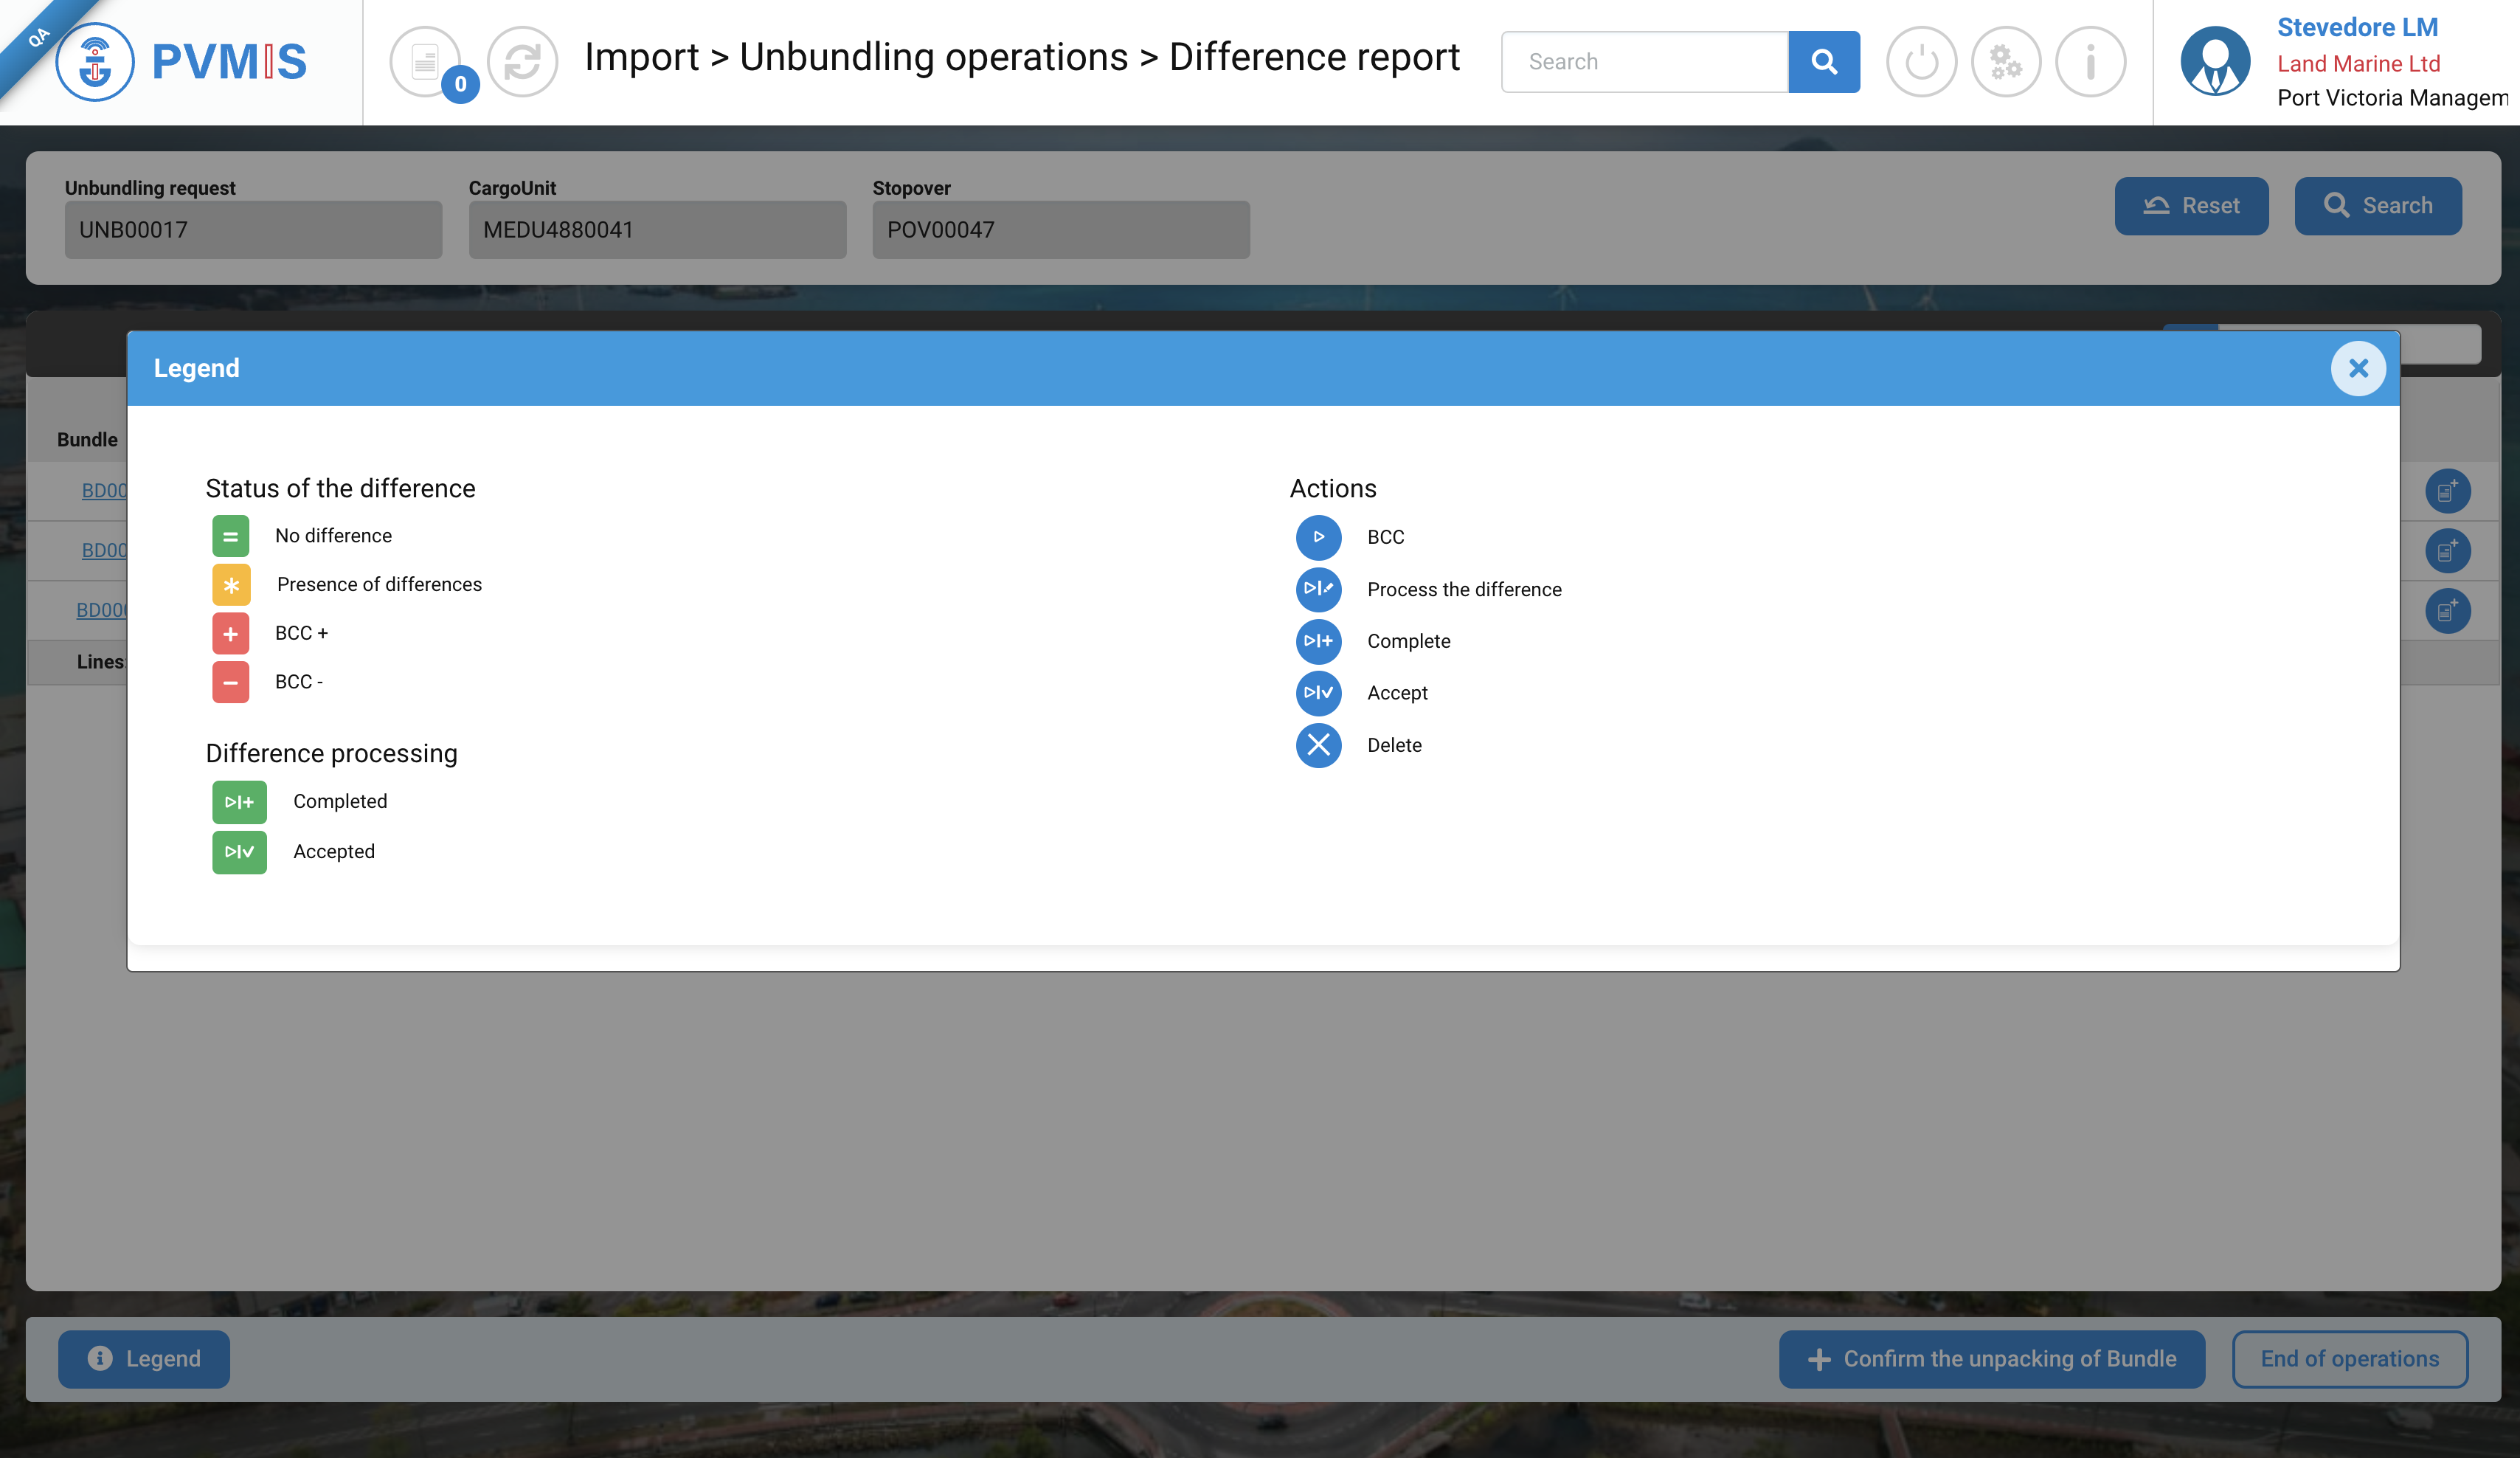Image resolution: width=2520 pixels, height=1458 pixels.
Task: Click the End of operations button
Action: click(x=2349, y=1358)
